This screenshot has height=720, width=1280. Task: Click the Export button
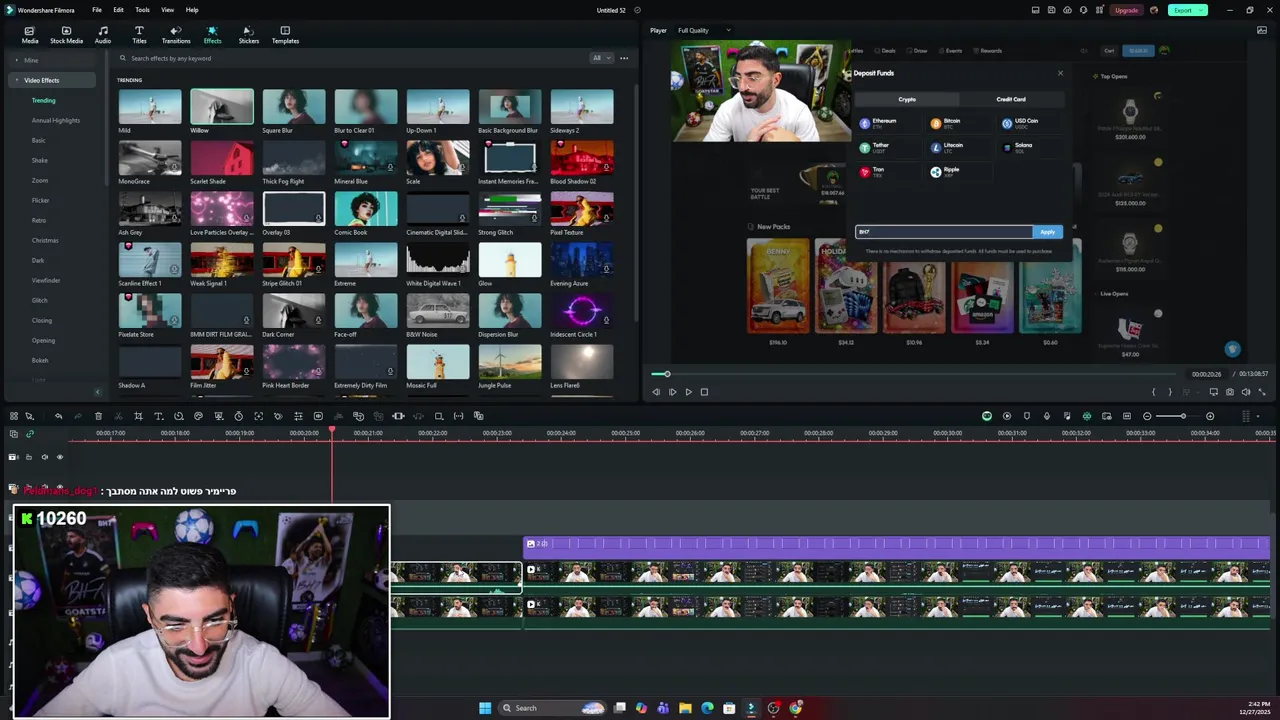point(1188,10)
